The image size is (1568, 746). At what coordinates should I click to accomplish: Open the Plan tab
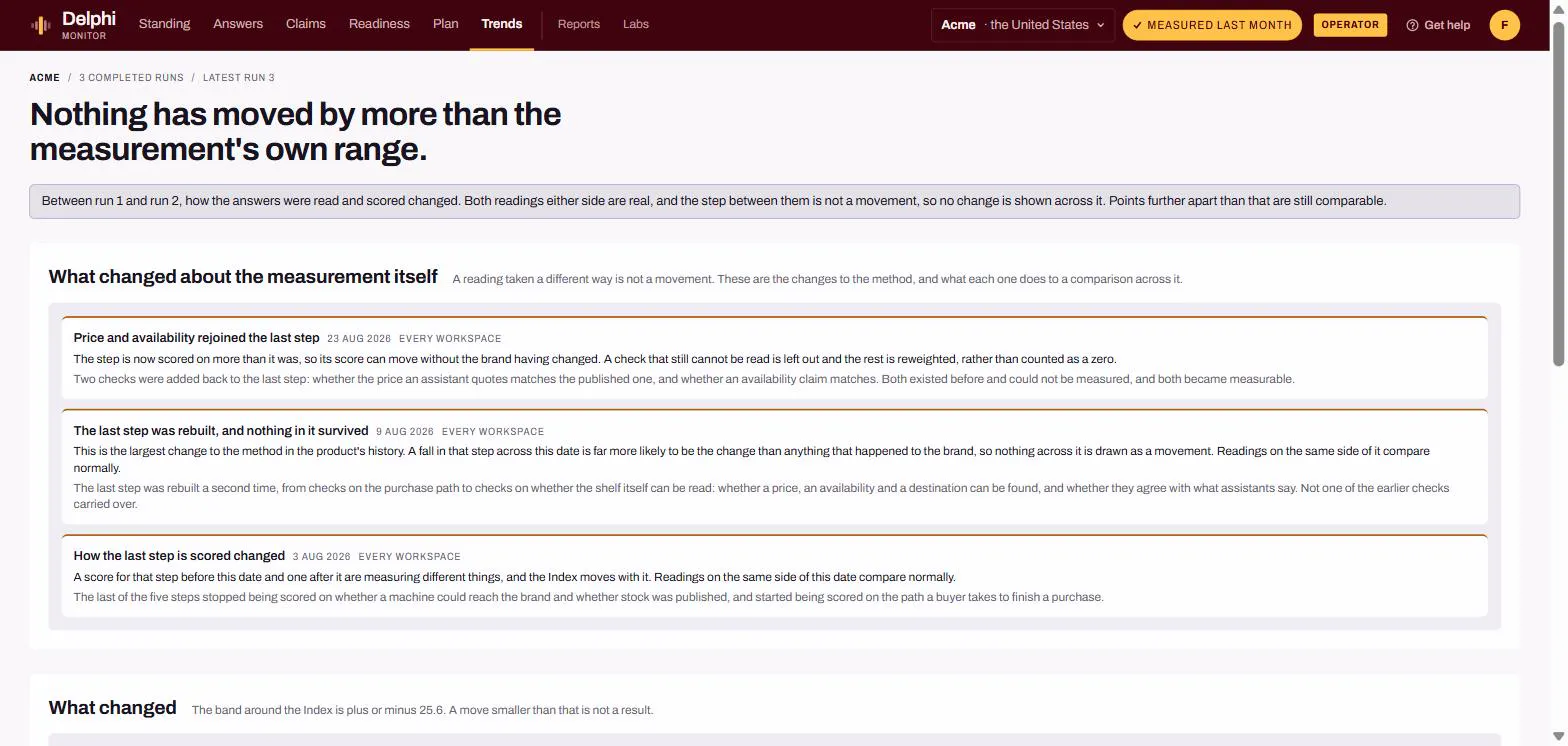[x=446, y=24]
